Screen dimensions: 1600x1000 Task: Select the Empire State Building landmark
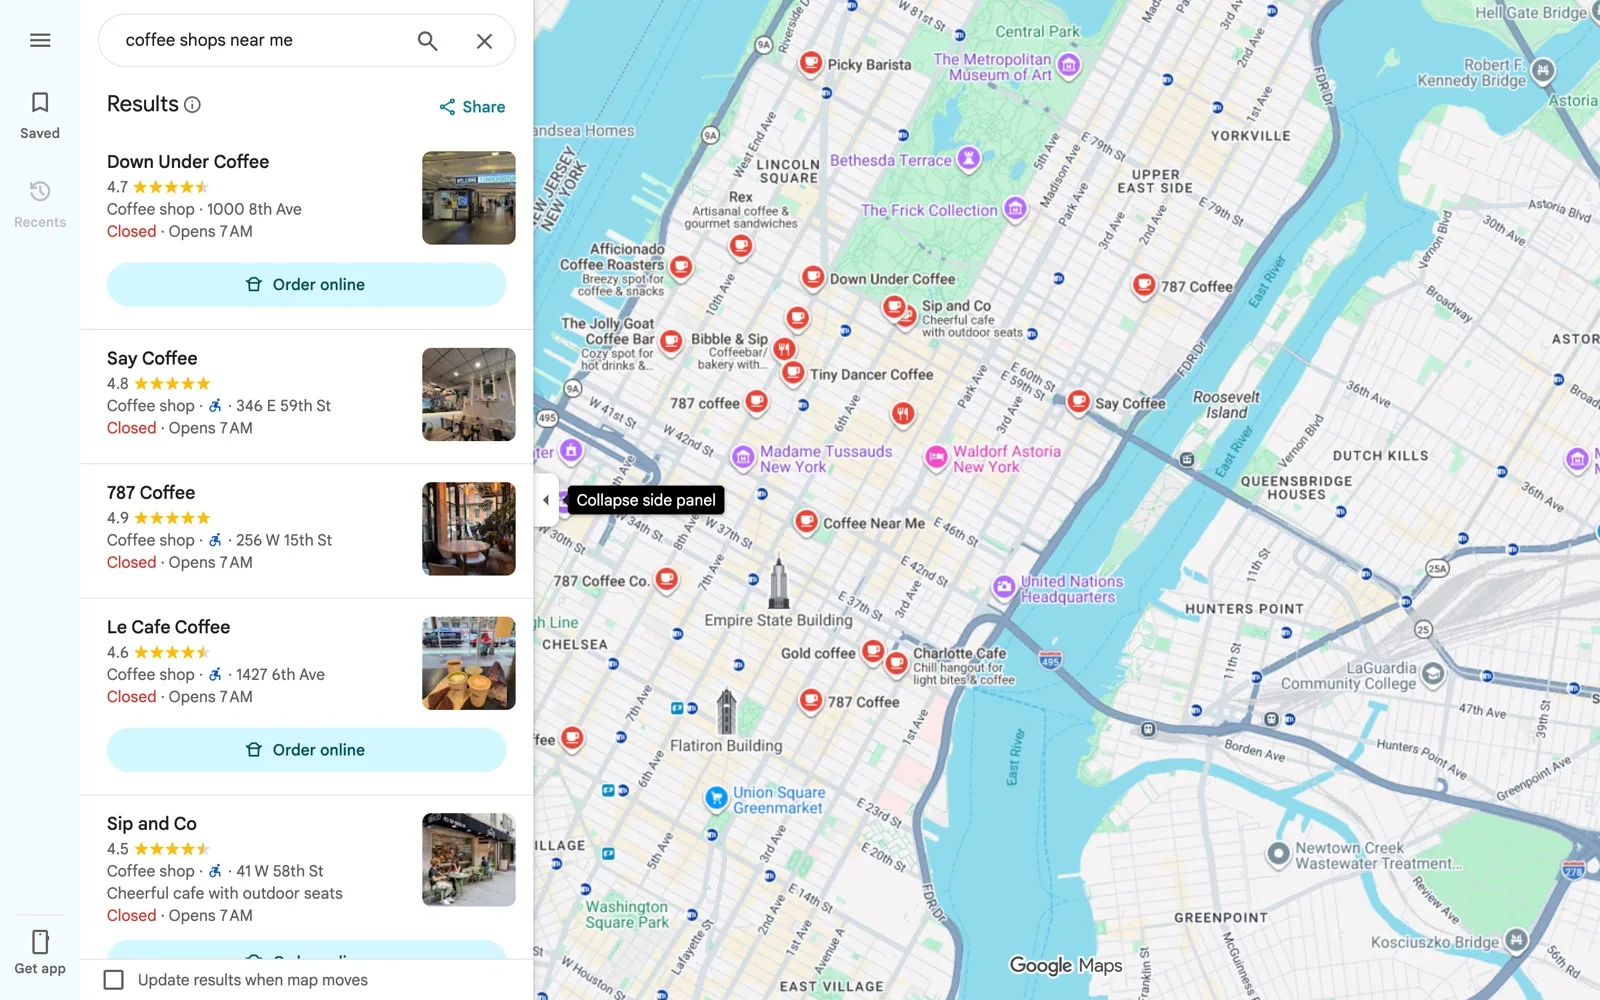click(778, 585)
